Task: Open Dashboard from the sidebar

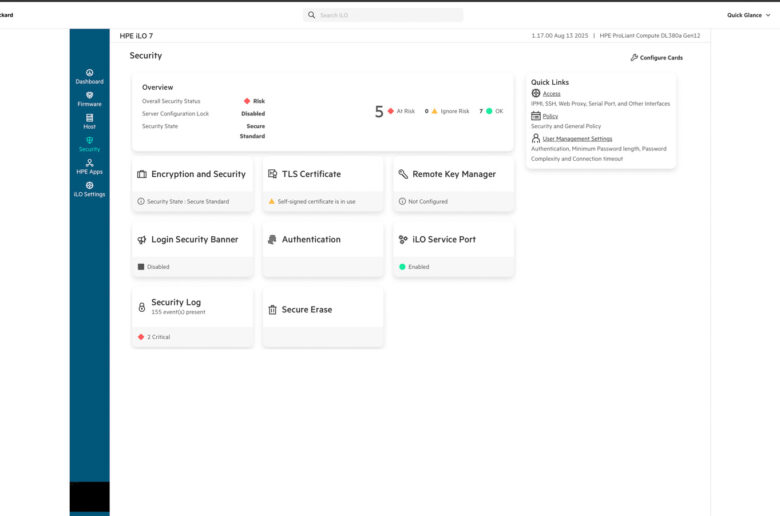Action: 89,76
